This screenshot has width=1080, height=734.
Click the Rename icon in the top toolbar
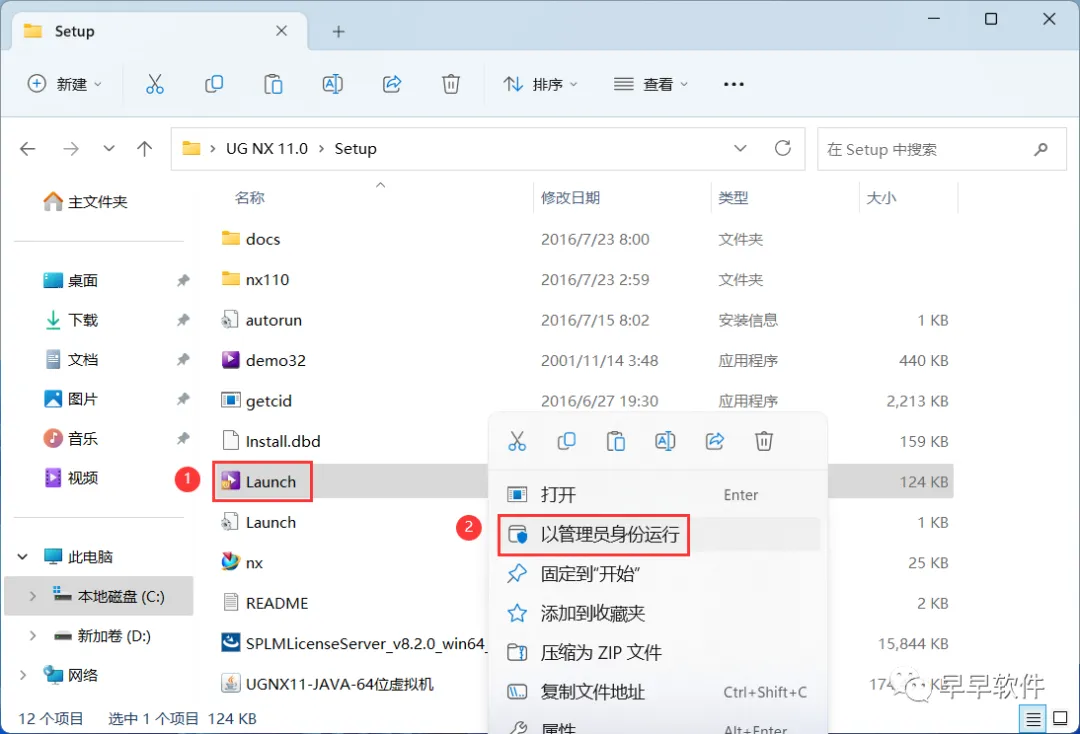[333, 84]
